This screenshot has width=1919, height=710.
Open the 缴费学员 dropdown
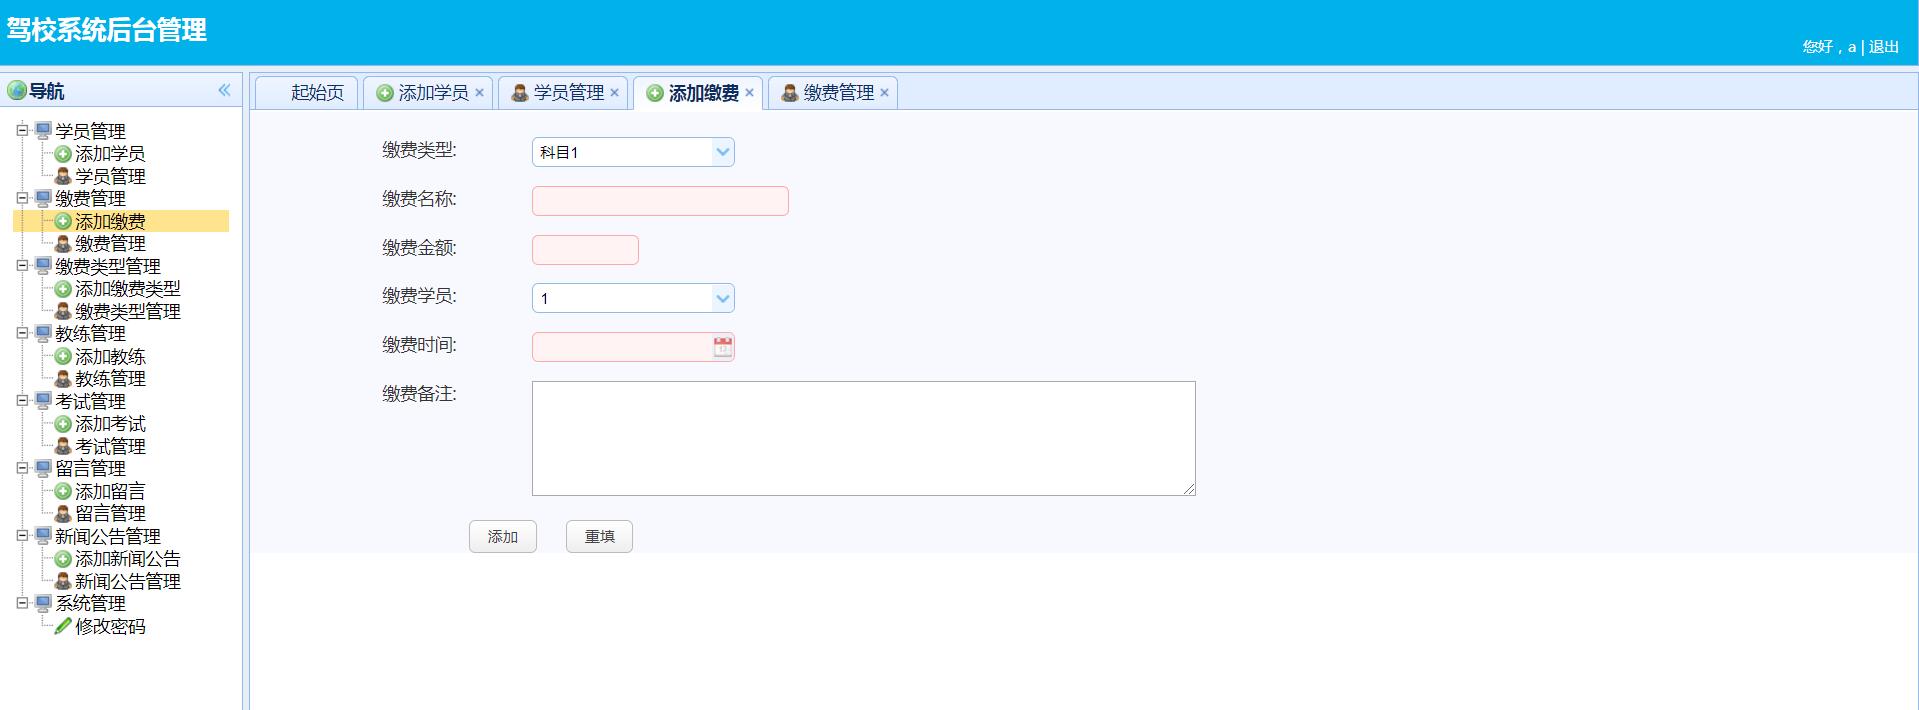coord(722,298)
